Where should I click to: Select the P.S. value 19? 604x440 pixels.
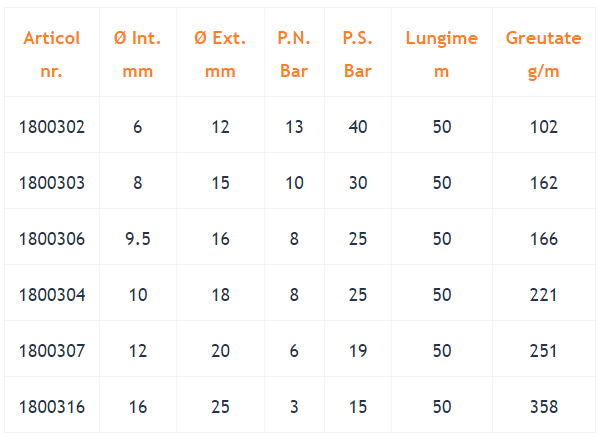coord(358,351)
